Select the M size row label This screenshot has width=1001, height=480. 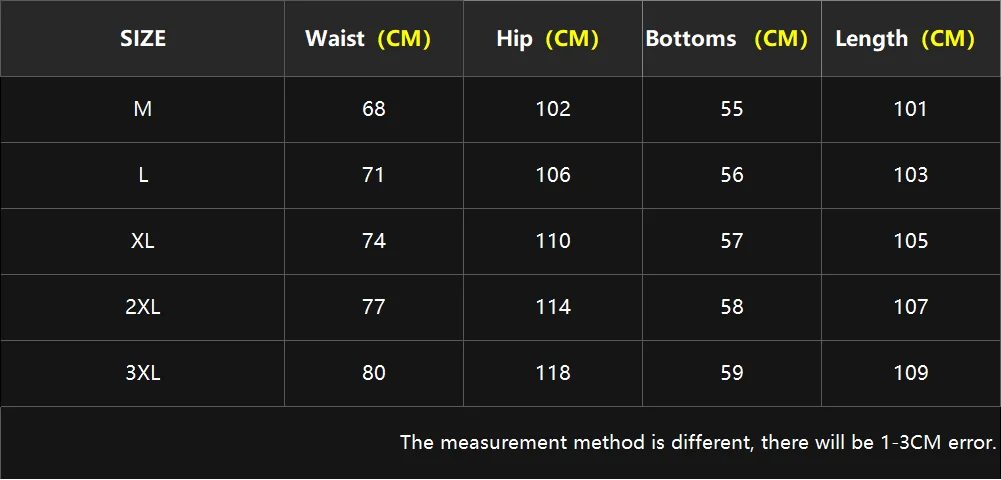click(x=143, y=109)
